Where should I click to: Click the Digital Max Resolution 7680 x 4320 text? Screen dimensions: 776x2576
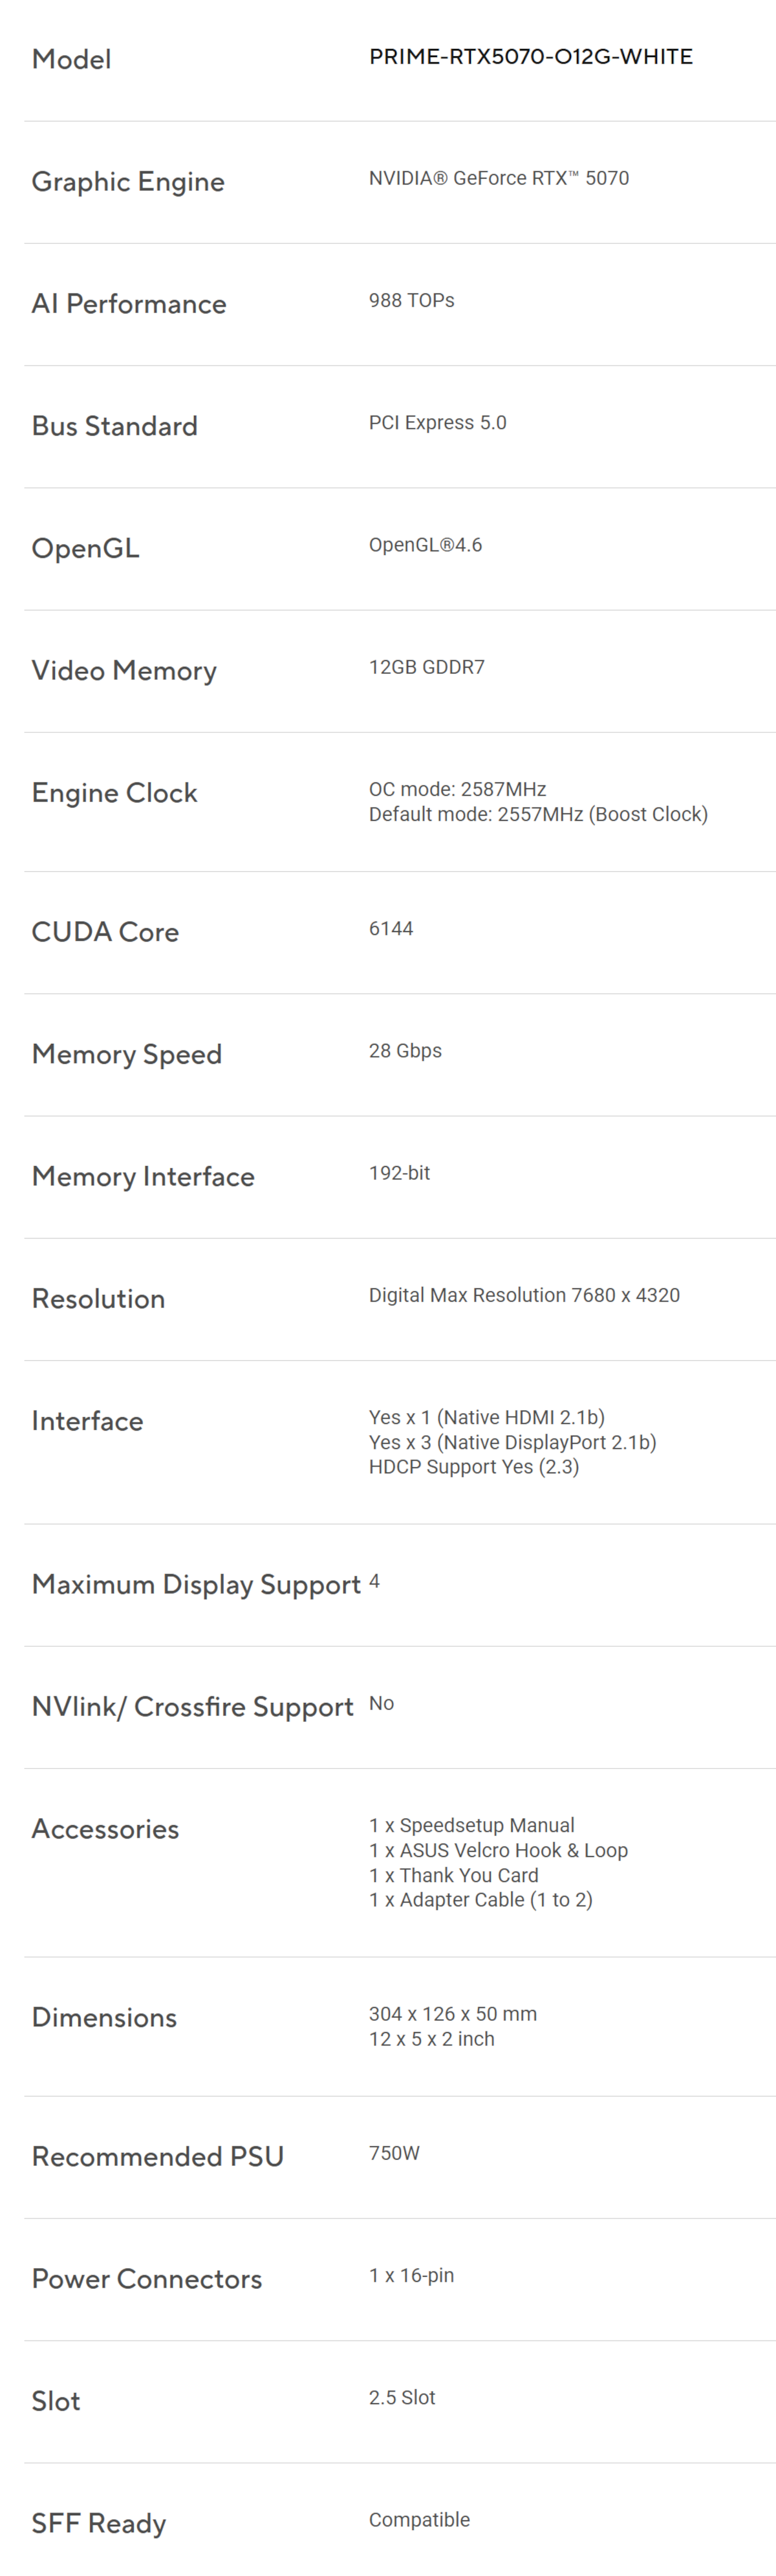coord(523,1295)
